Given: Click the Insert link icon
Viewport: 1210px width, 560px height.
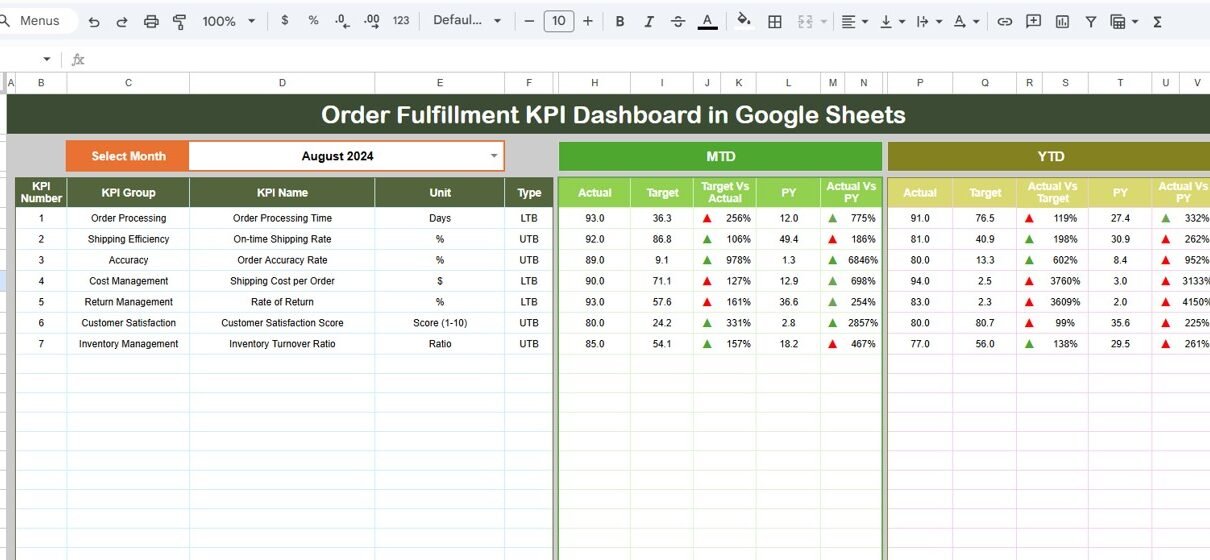Looking at the screenshot, I should point(1005,21).
